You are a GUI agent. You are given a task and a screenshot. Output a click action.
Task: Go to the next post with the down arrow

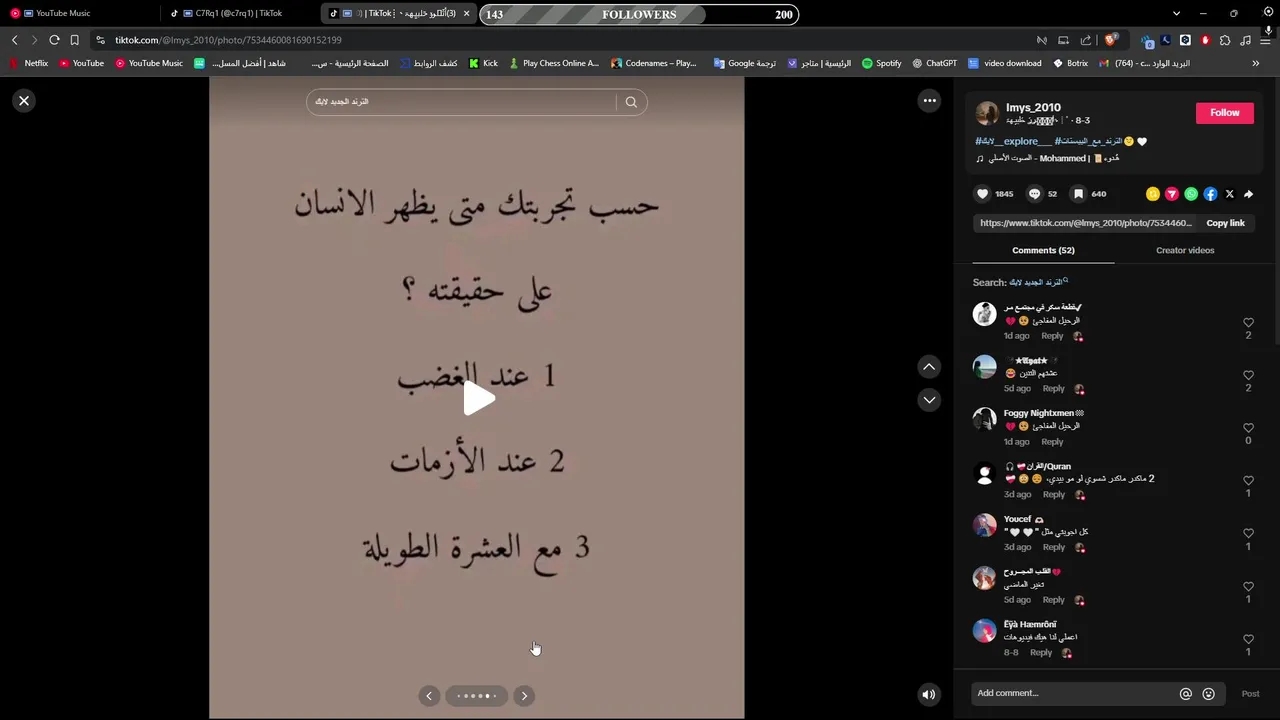point(929,400)
